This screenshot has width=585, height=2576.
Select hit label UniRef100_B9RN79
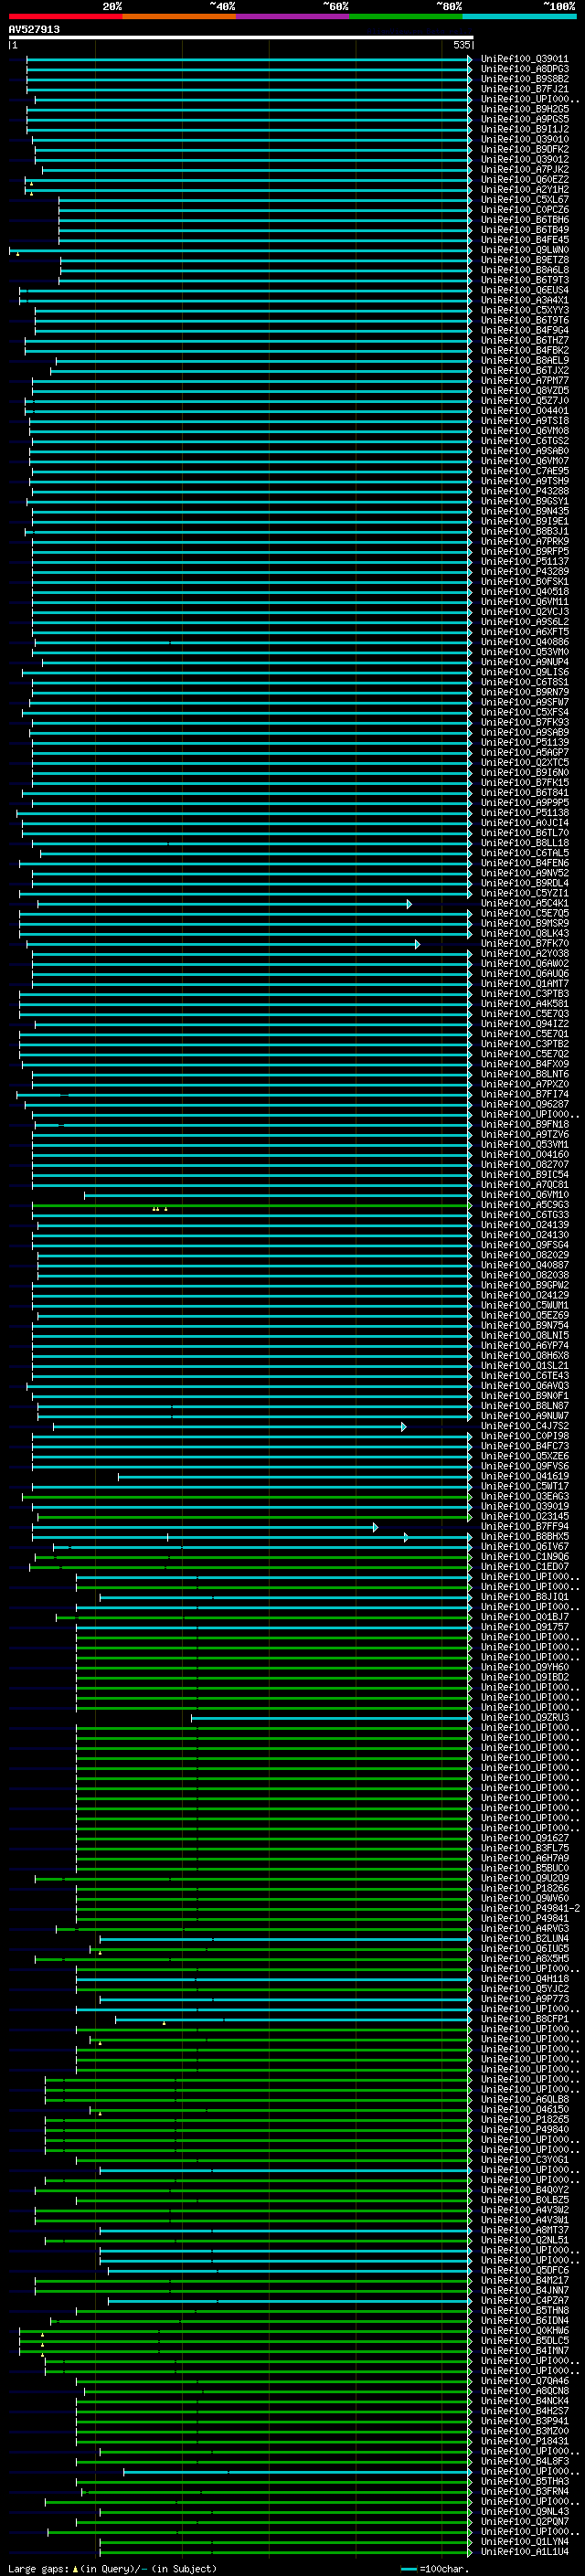point(525,692)
